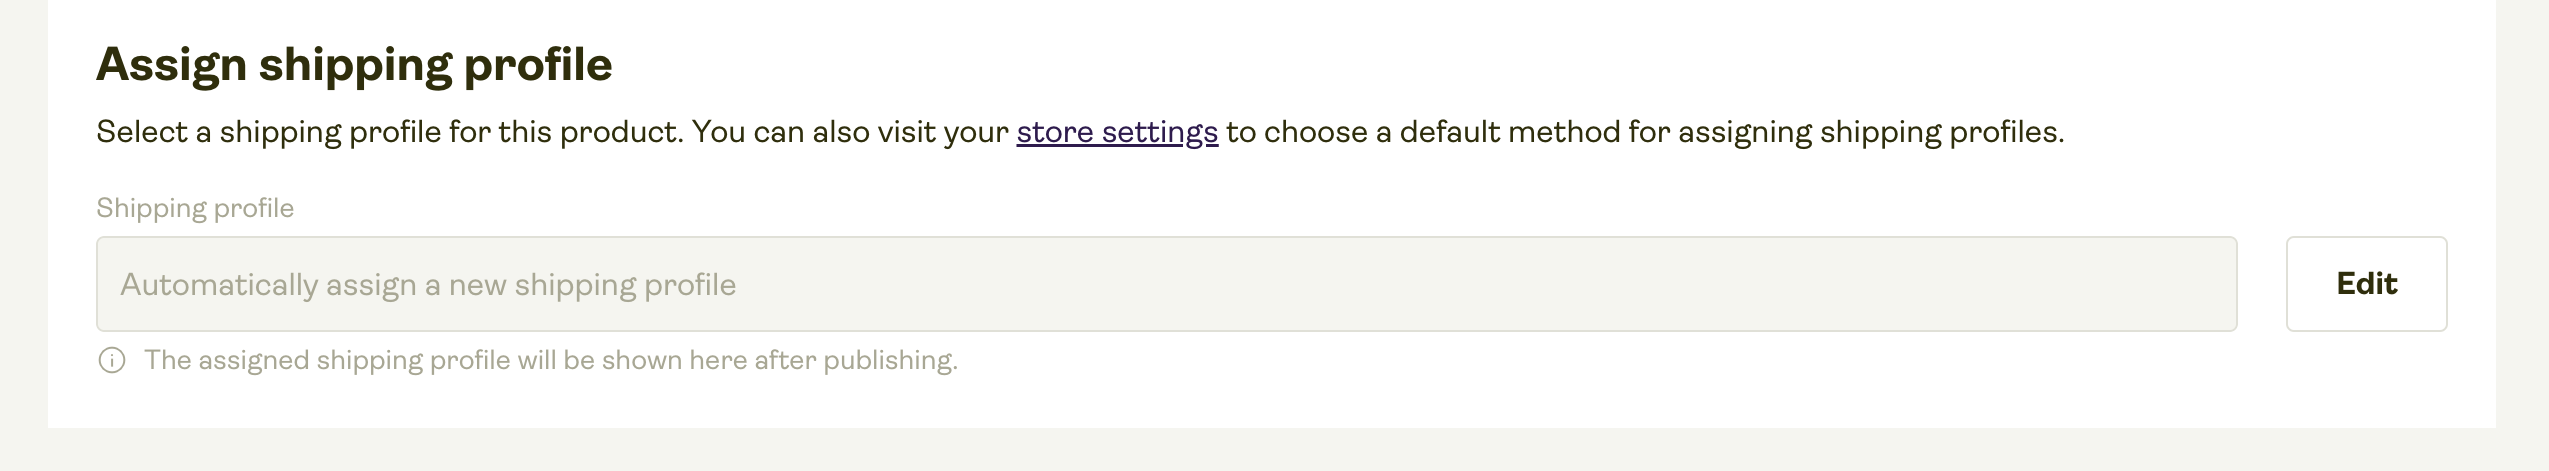
Task: Click the white card area beneath the Edit button
Action: 2366,380
